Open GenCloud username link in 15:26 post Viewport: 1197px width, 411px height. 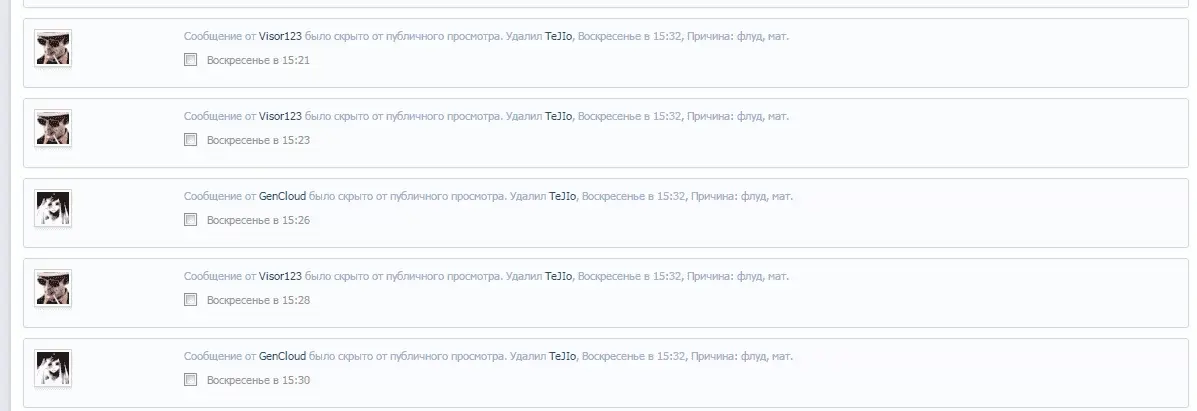pyautogui.click(x=282, y=196)
